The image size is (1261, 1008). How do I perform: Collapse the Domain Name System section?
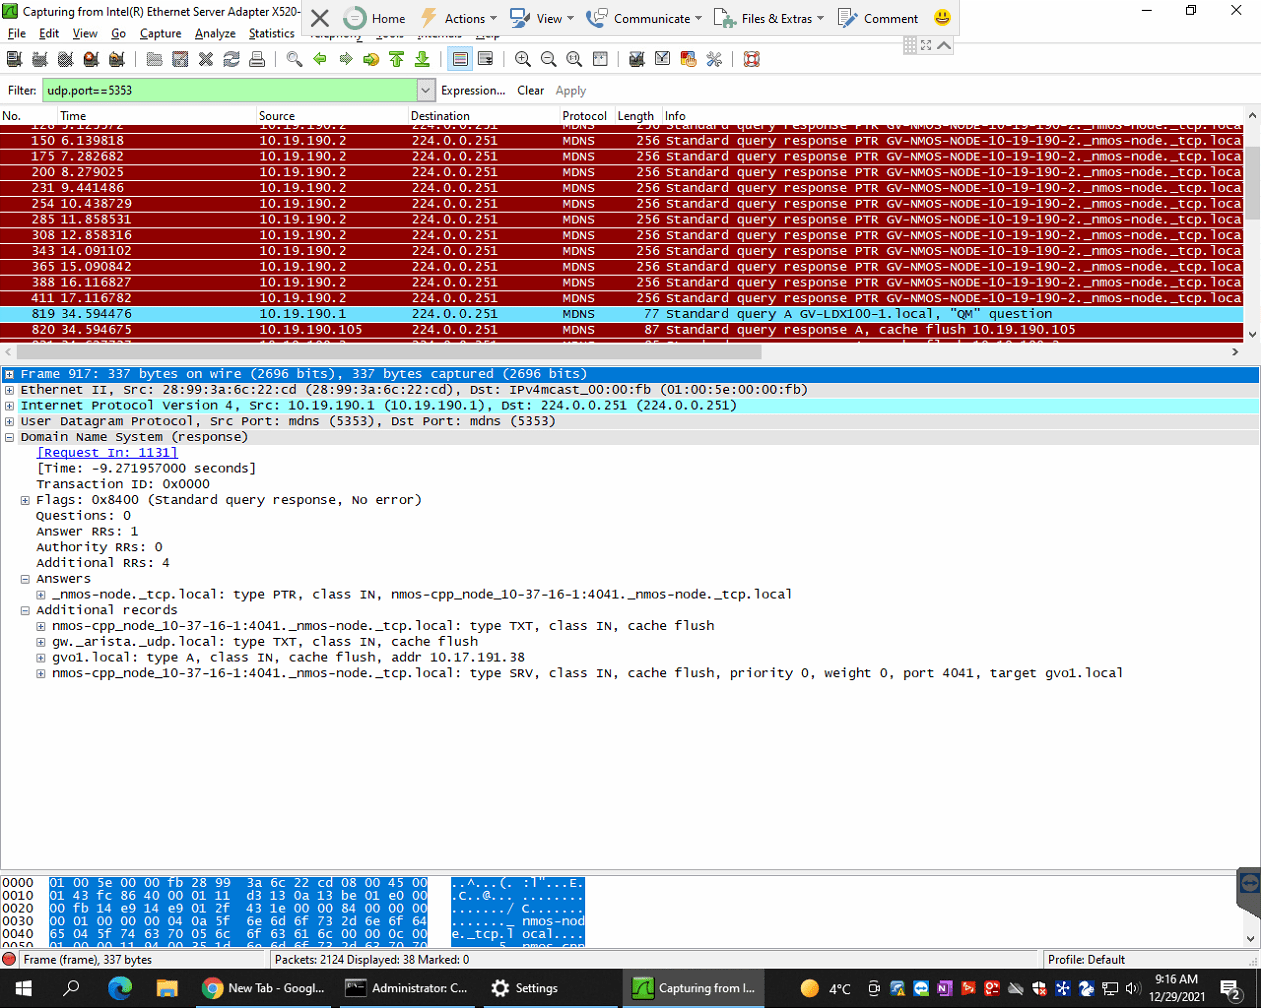(9, 437)
